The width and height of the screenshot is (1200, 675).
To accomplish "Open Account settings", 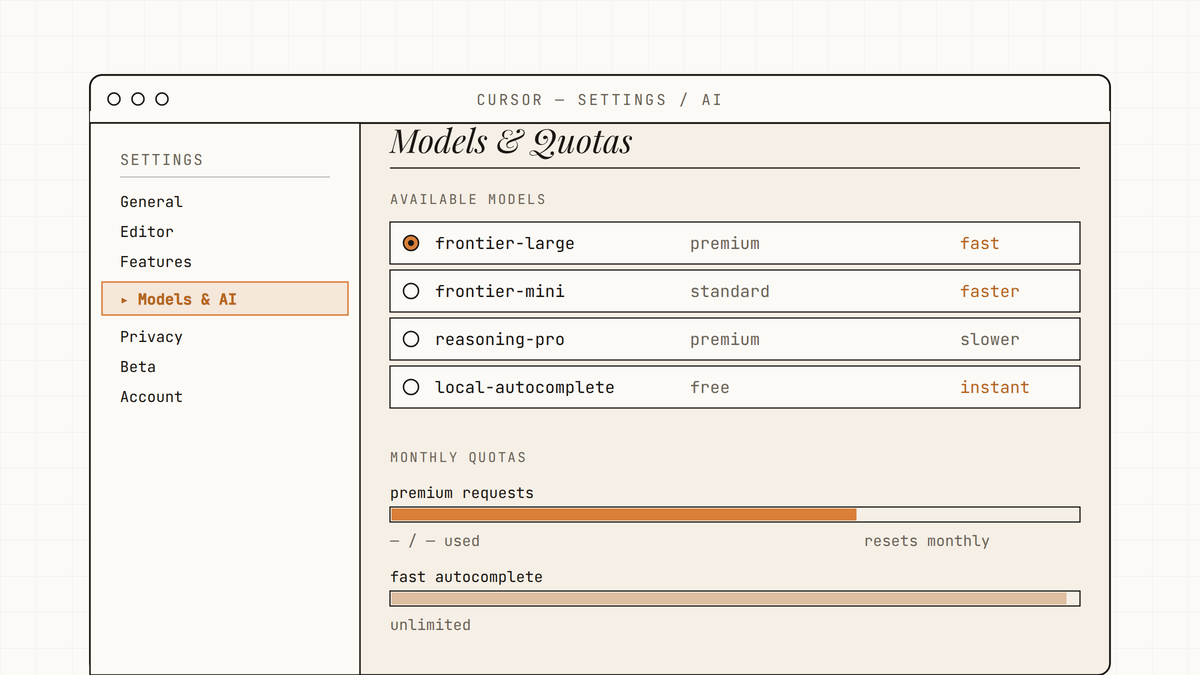I will coord(151,397).
